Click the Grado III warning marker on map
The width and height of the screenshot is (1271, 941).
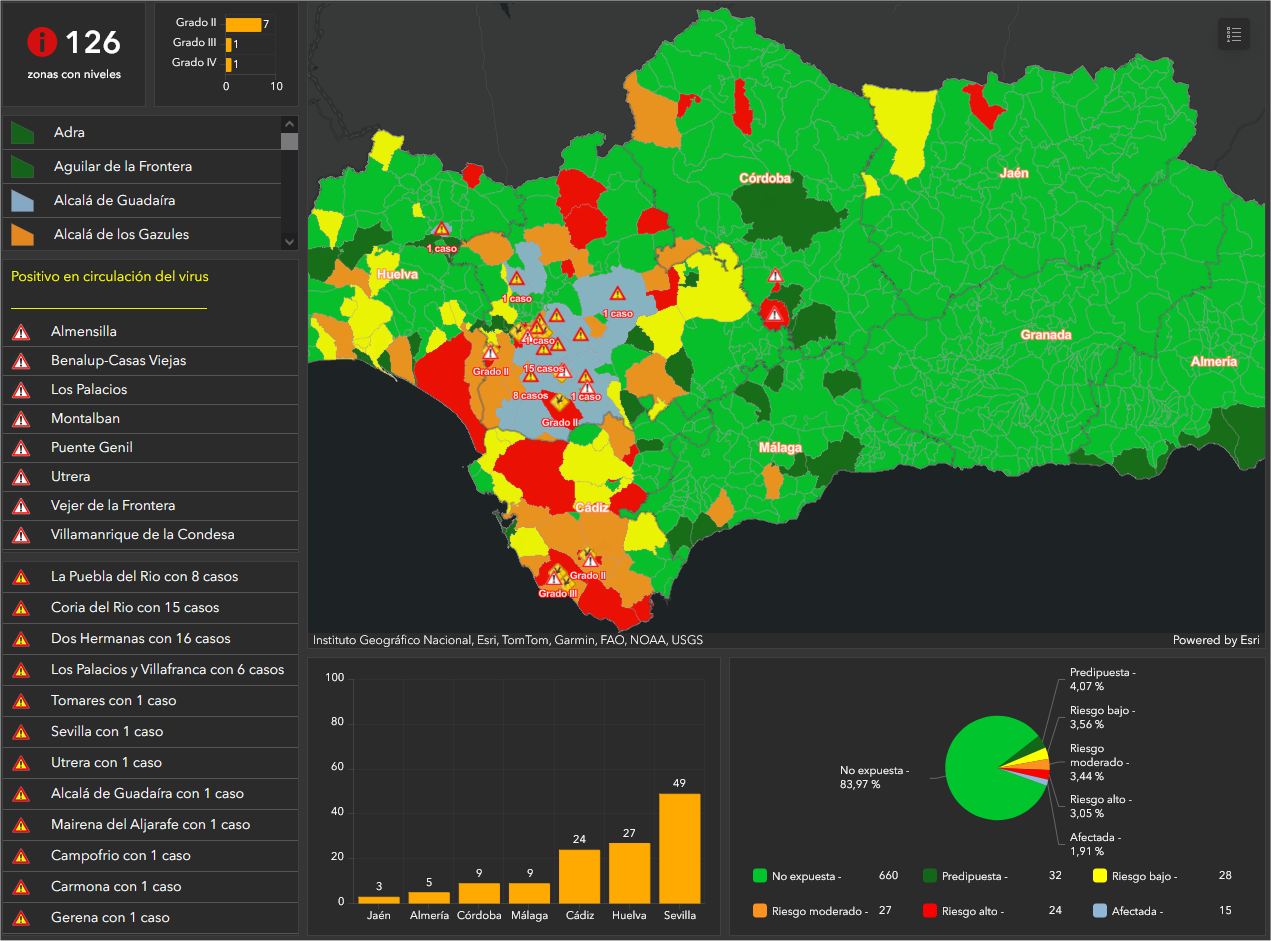coord(554,577)
